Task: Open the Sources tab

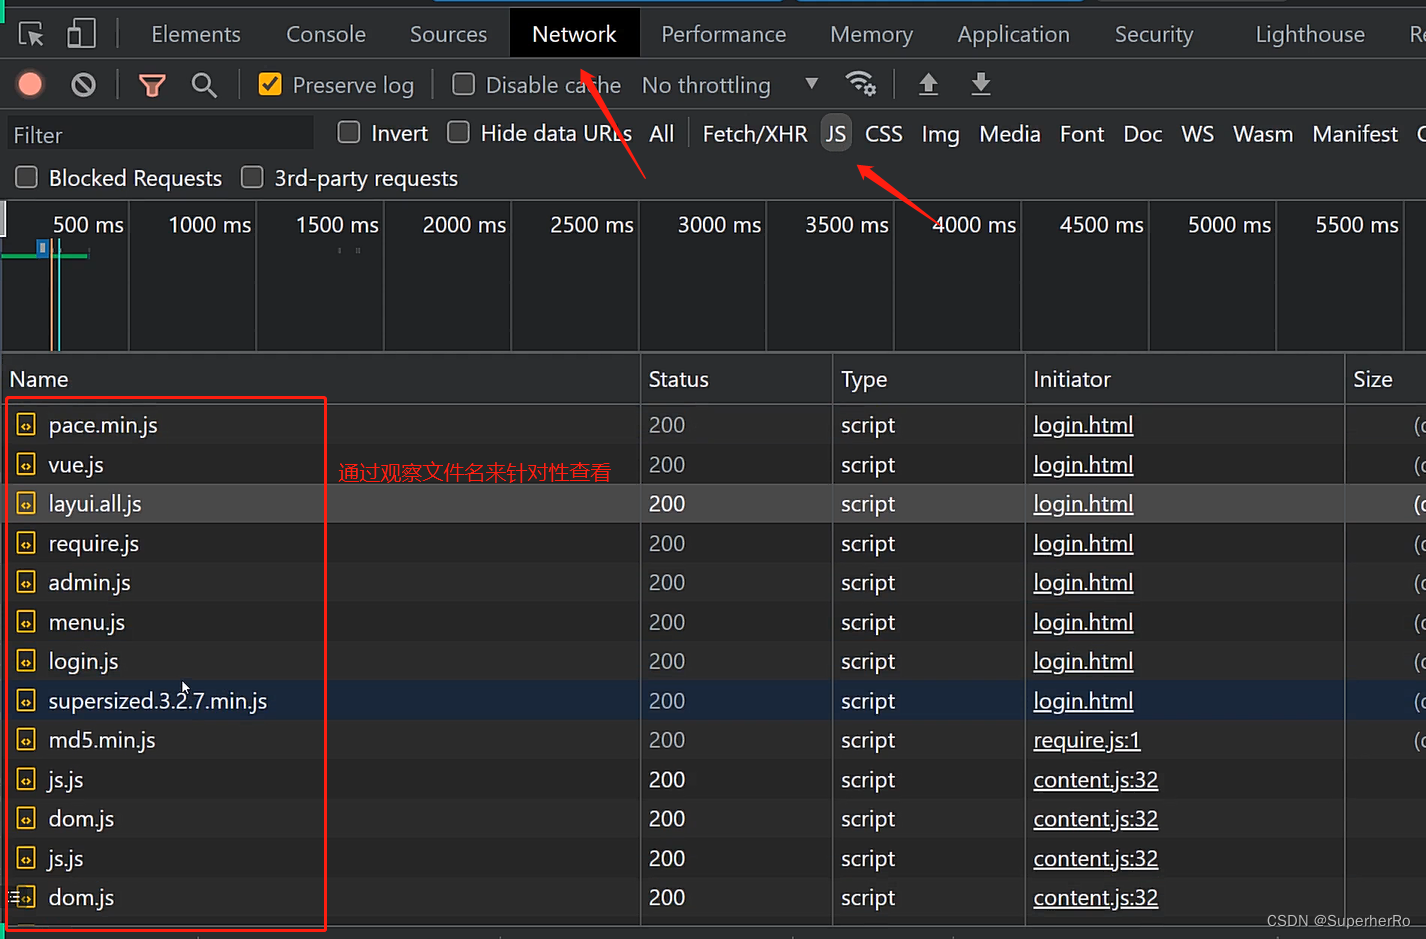Action: click(x=448, y=34)
